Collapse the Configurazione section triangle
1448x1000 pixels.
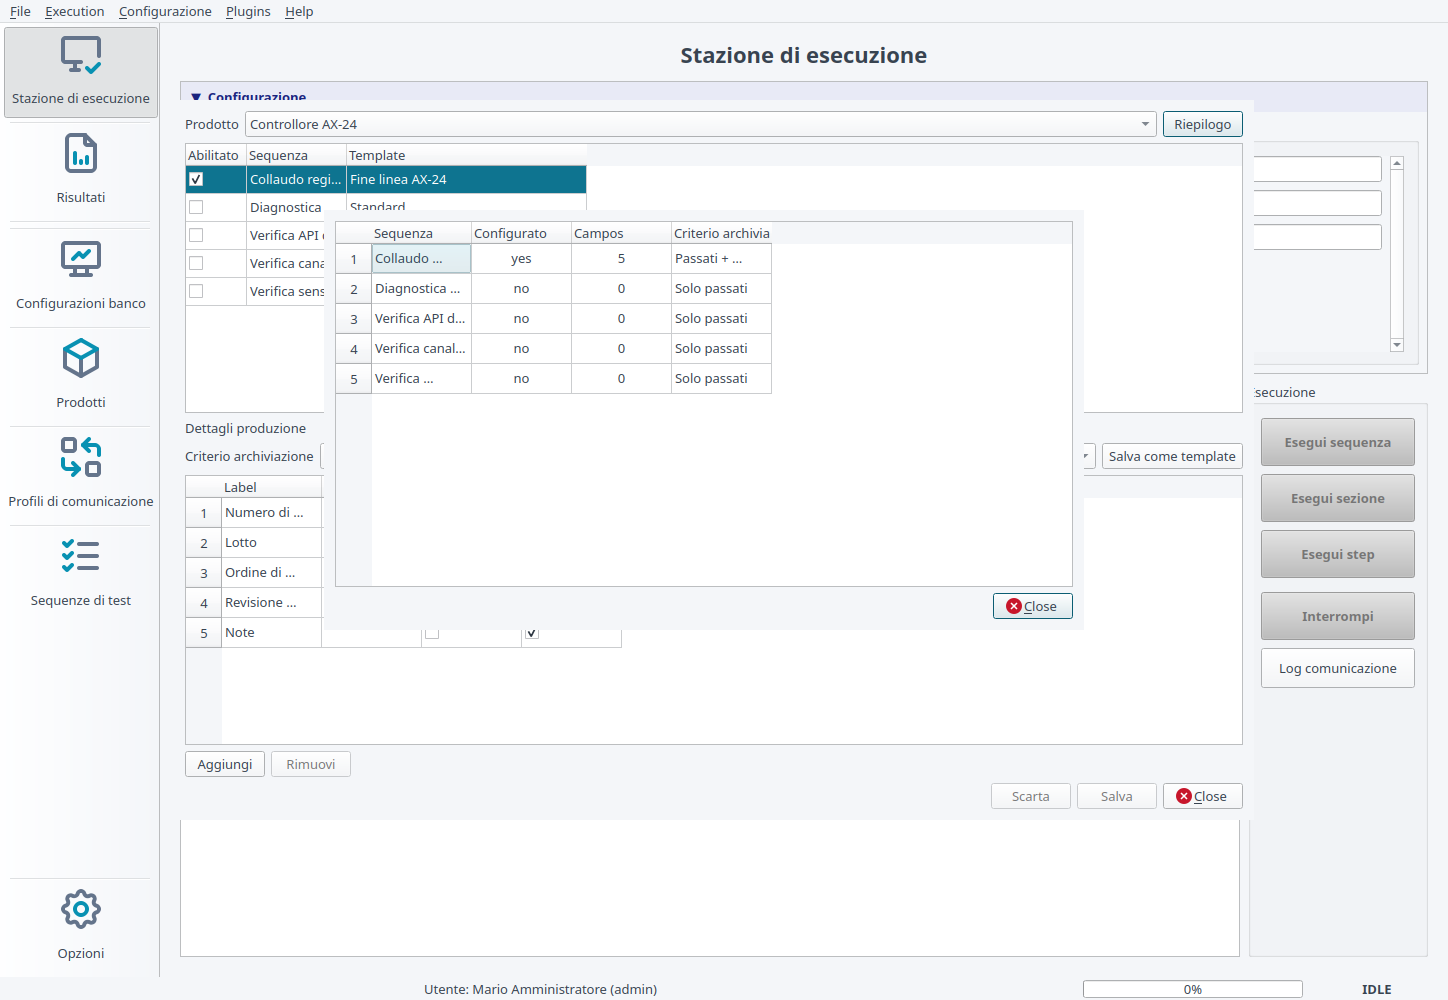click(196, 97)
